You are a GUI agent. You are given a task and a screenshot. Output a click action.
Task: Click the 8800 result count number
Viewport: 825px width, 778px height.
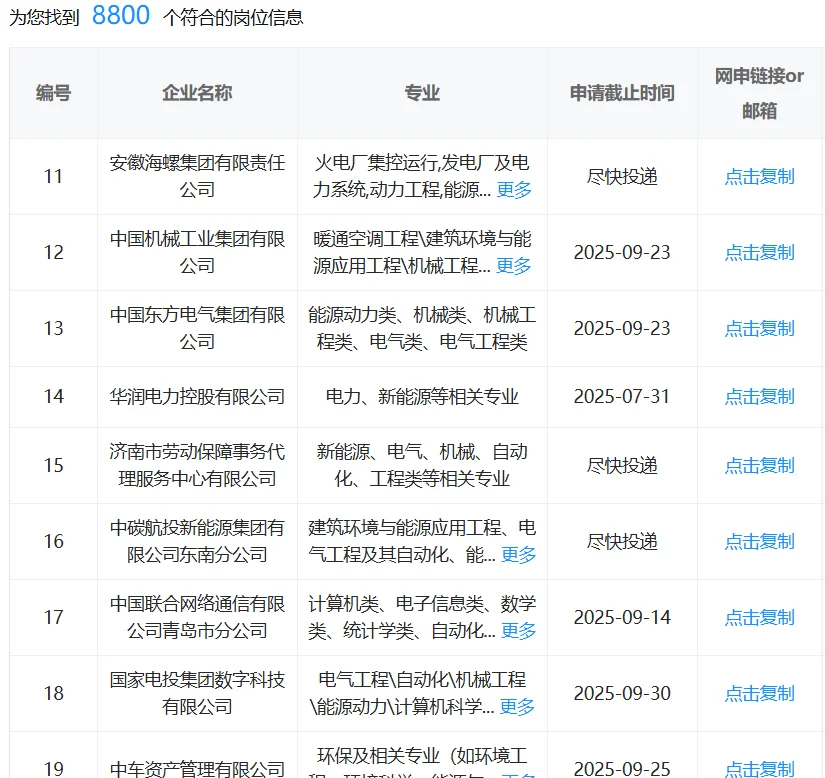(x=121, y=15)
